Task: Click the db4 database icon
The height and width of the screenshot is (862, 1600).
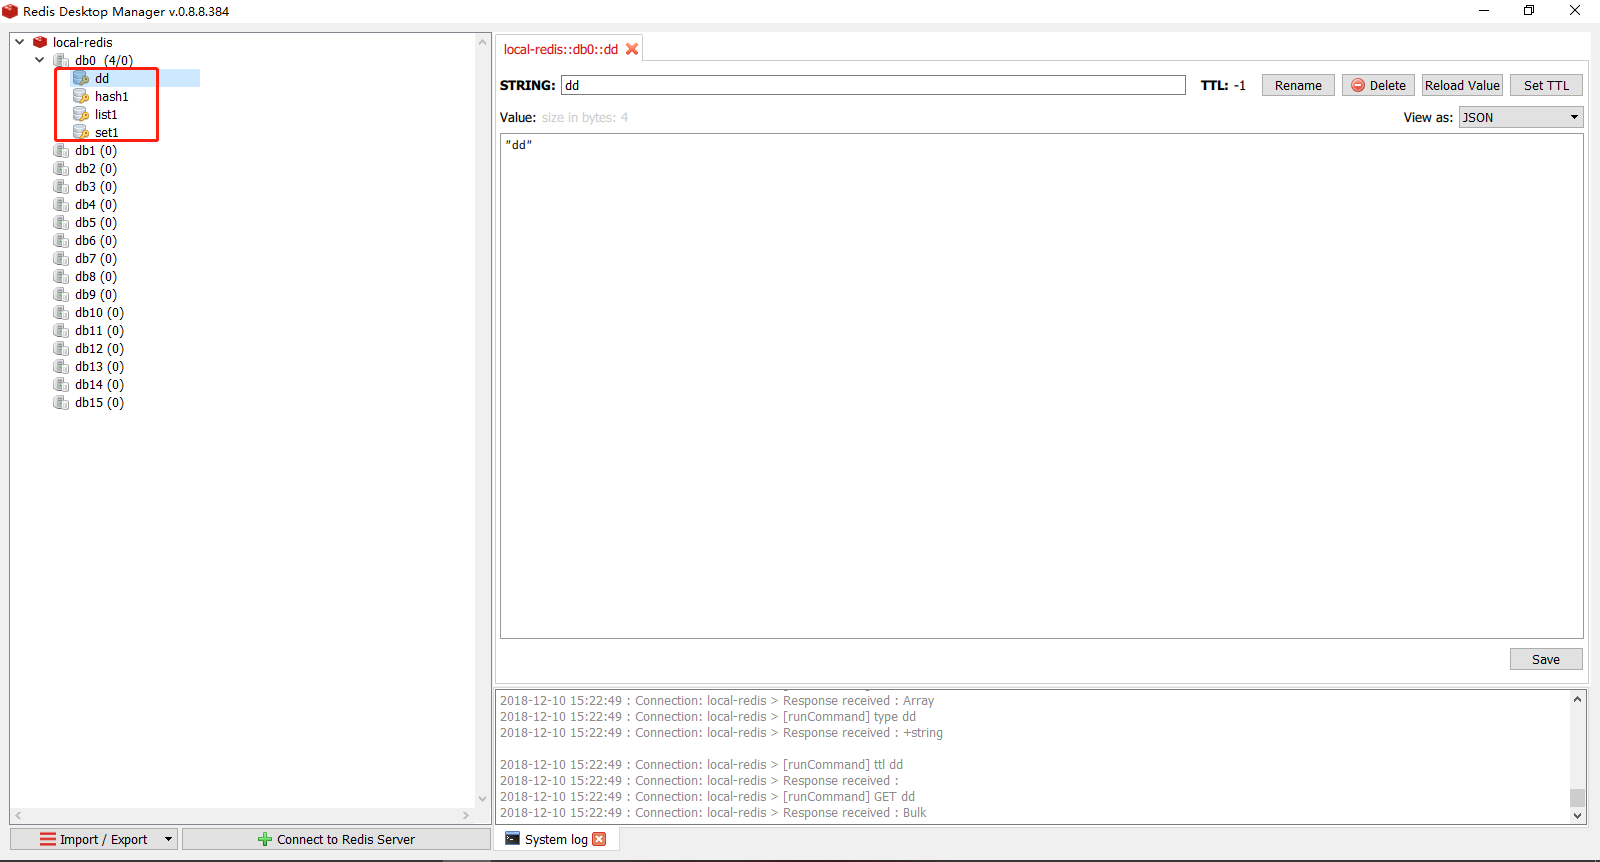Action: [x=61, y=205]
